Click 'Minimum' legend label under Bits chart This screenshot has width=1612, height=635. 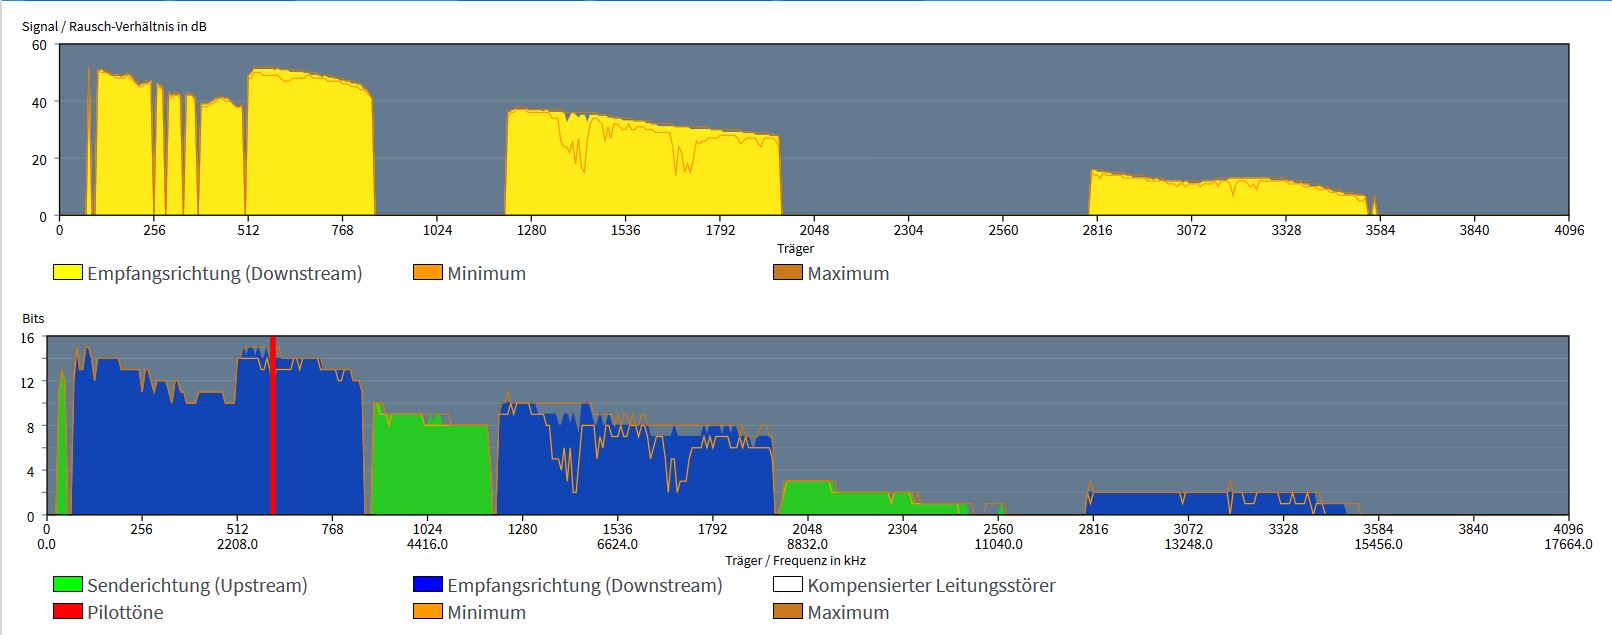486,612
